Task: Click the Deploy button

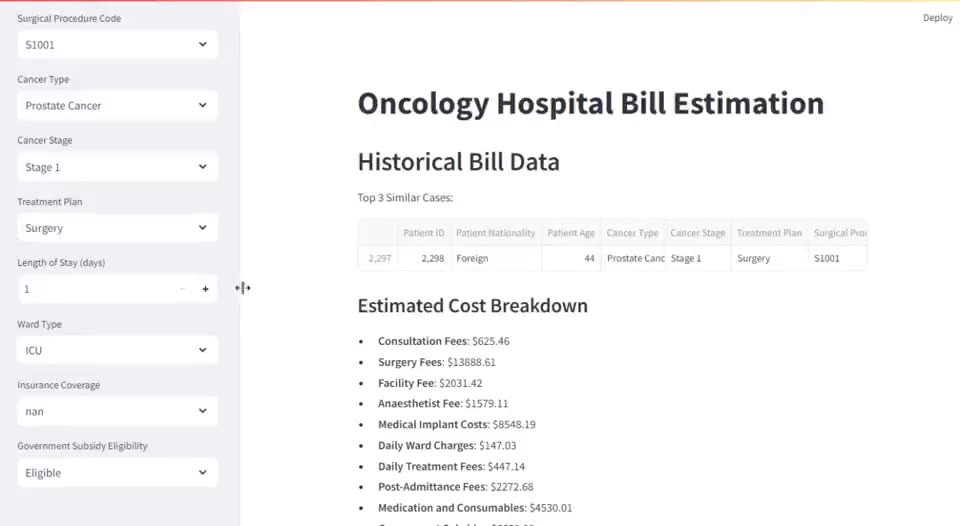Action: tap(937, 18)
